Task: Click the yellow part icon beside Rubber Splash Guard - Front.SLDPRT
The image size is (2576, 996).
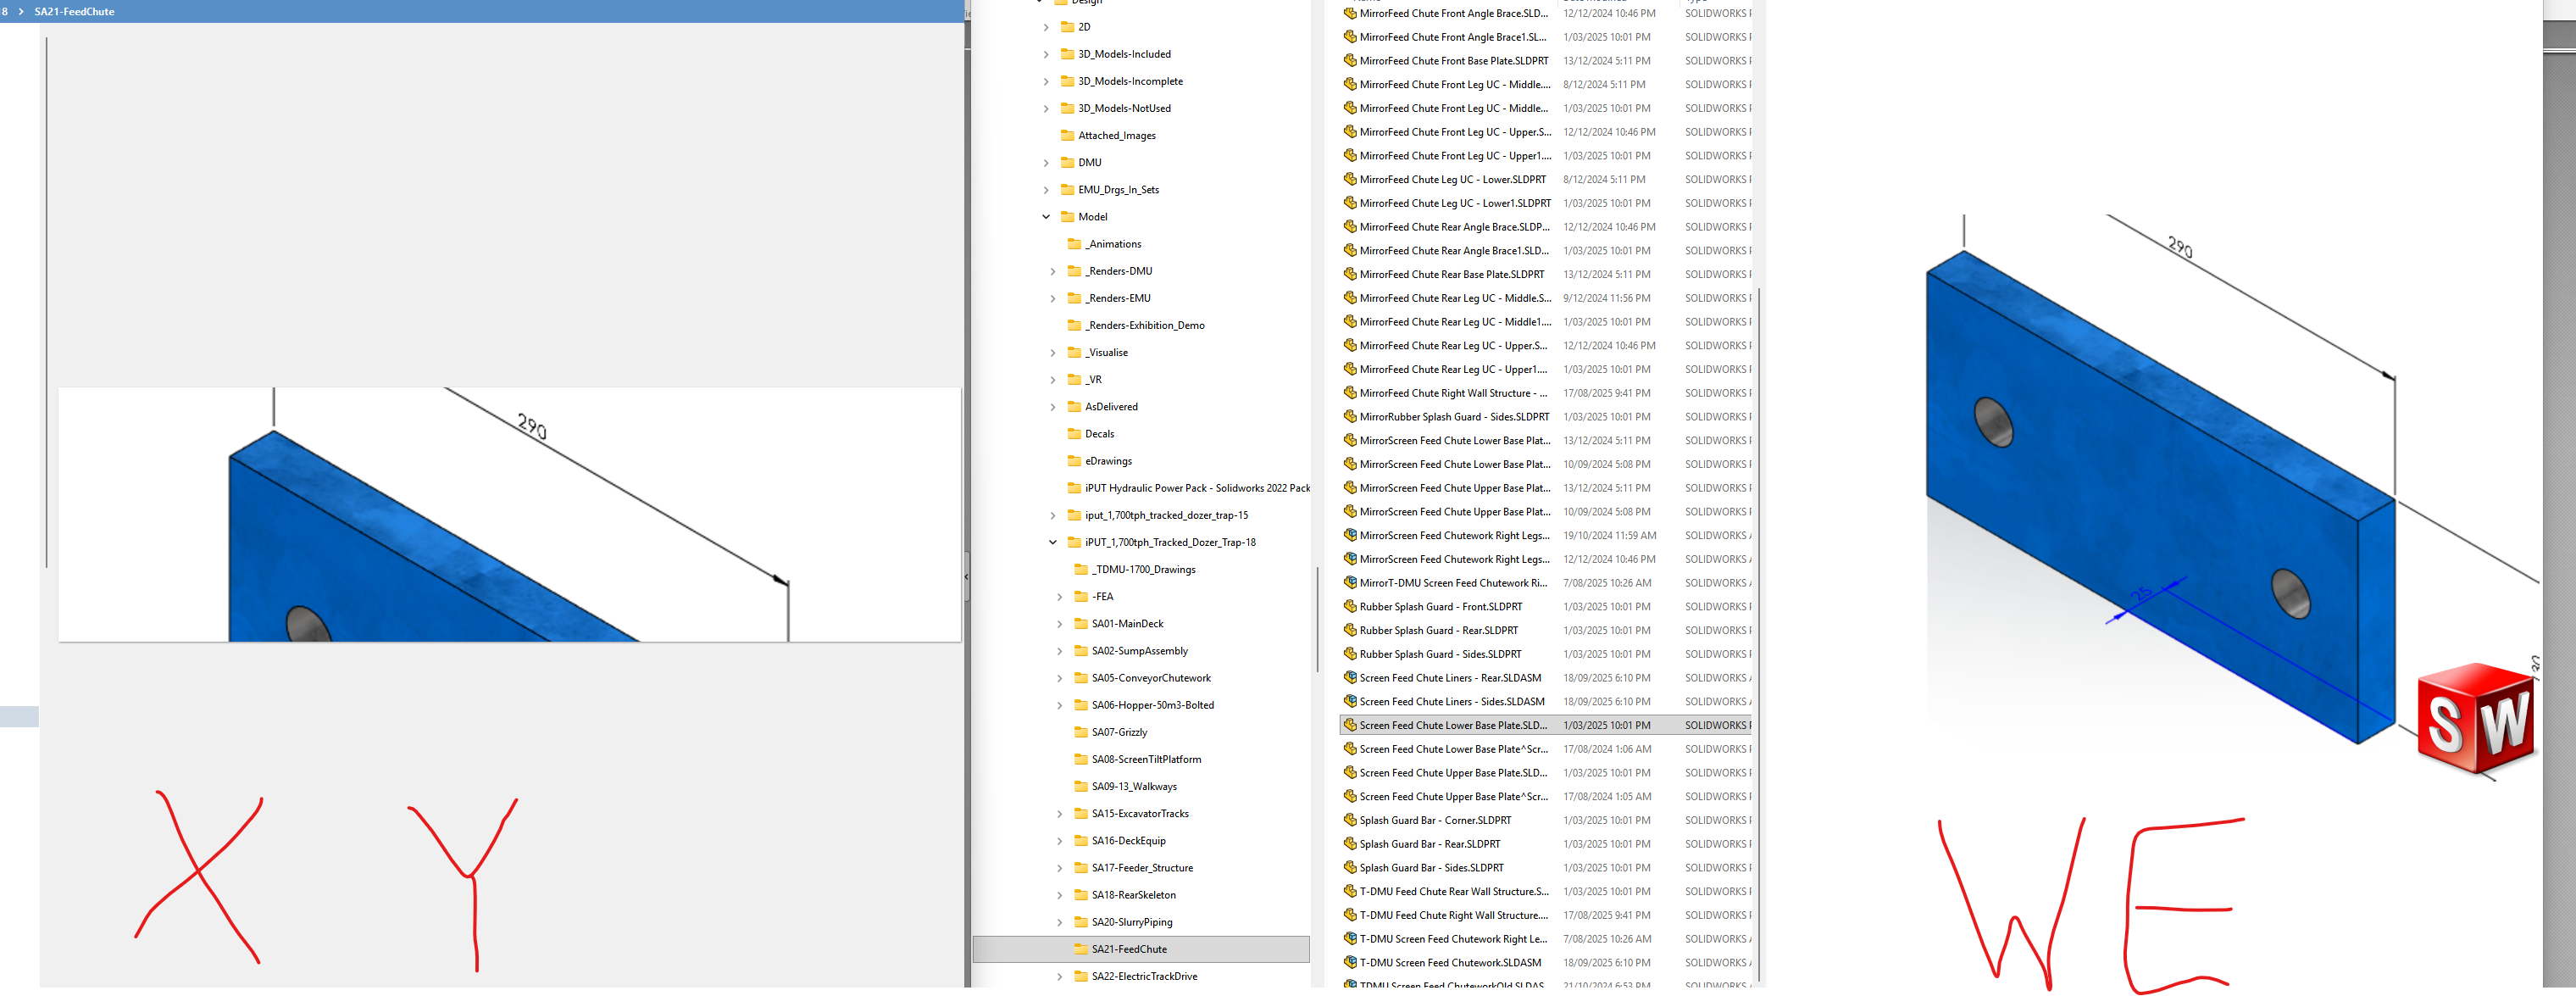Action: (x=1351, y=606)
